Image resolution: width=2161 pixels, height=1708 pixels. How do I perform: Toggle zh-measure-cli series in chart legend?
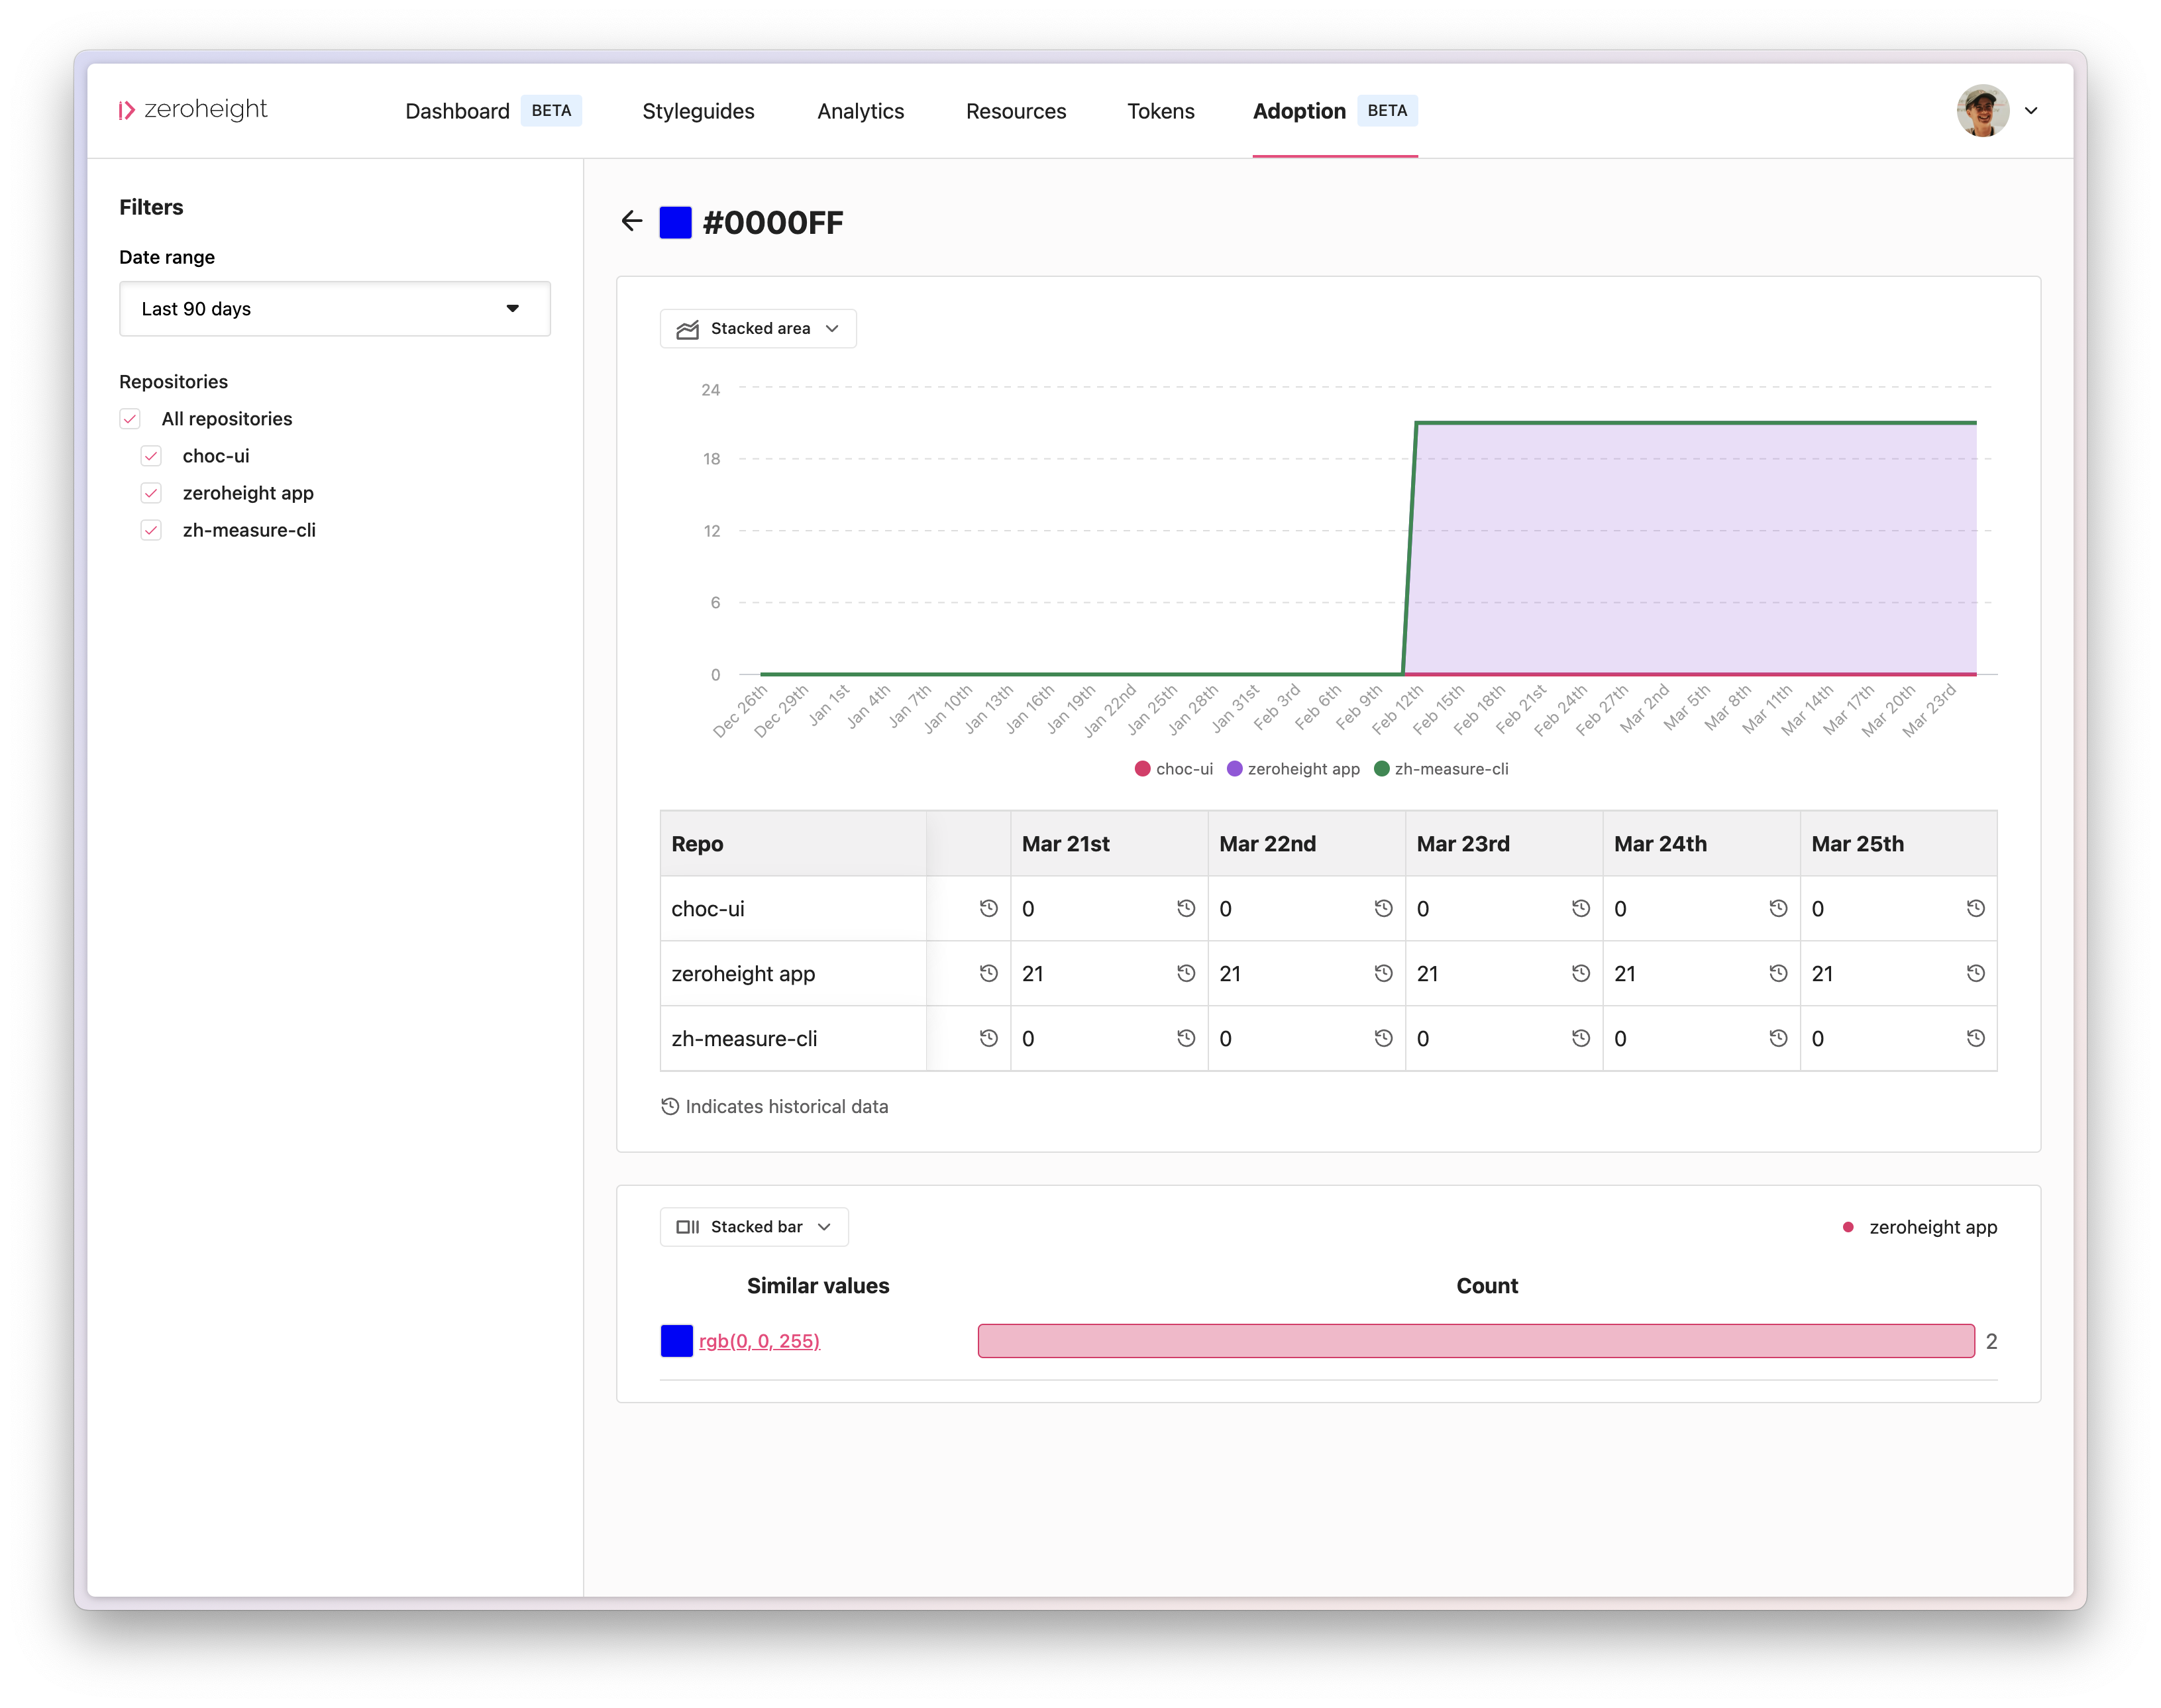click(x=1441, y=769)
